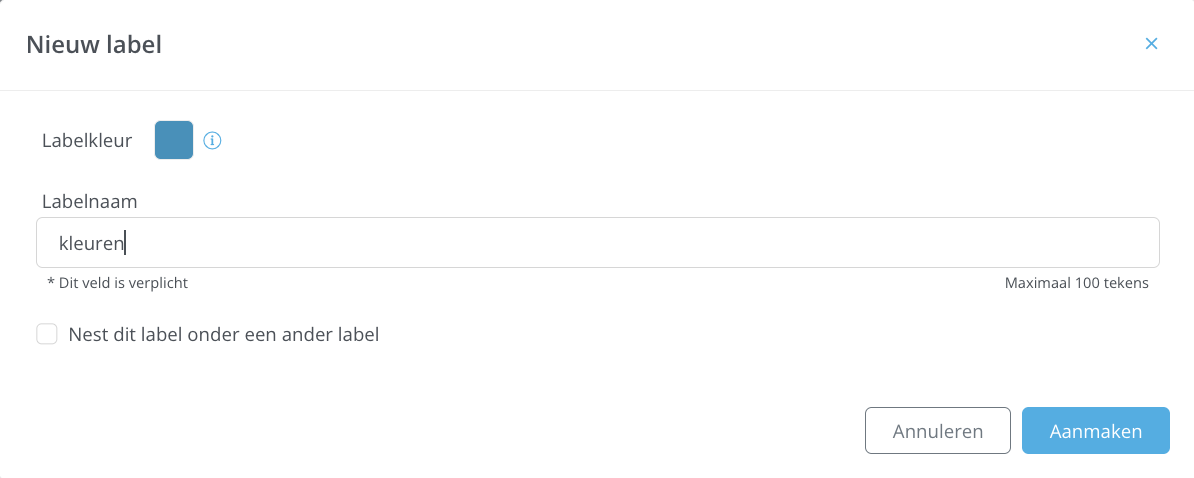This screenshot has width=1194, height=478.
Task: Select the Labelkleur color square
Action: point(174,140)
